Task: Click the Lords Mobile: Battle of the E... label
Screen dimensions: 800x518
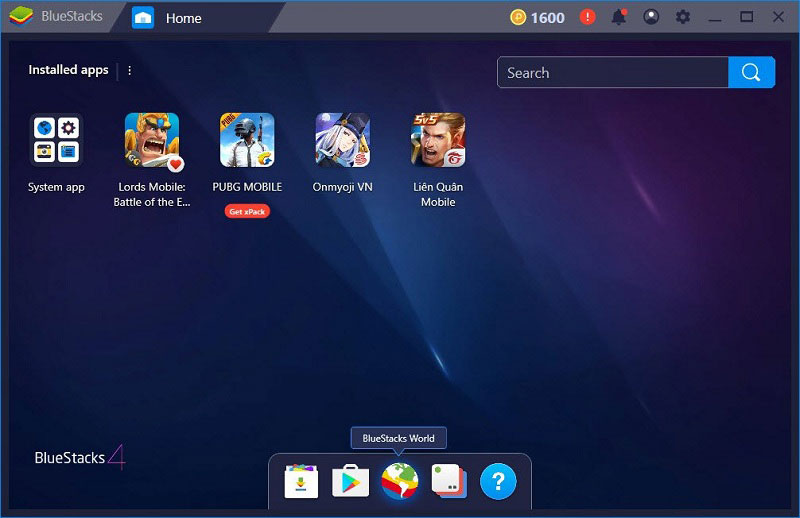Action: (152, 194)
